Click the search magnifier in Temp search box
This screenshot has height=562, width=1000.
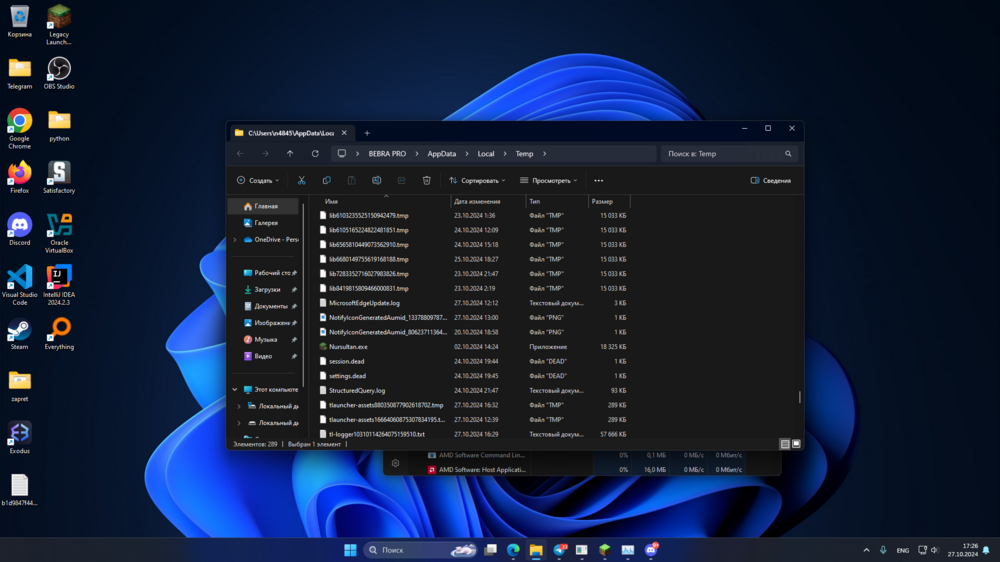click(788, 154)
